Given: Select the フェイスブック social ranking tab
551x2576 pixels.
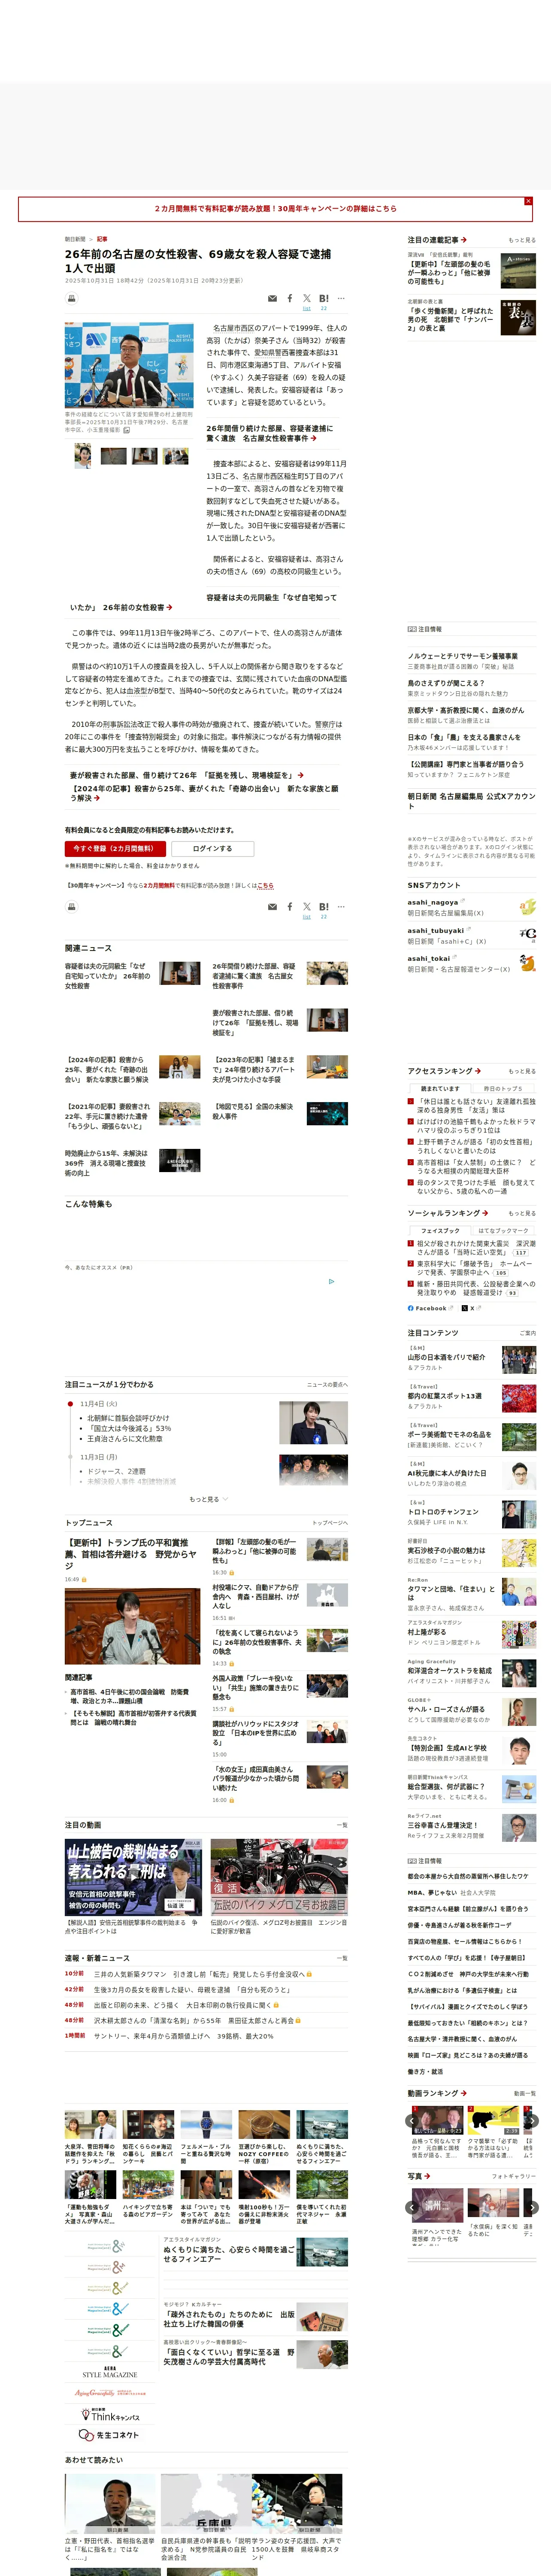Looking at the screenshot, I should (x=440, y=1230).
